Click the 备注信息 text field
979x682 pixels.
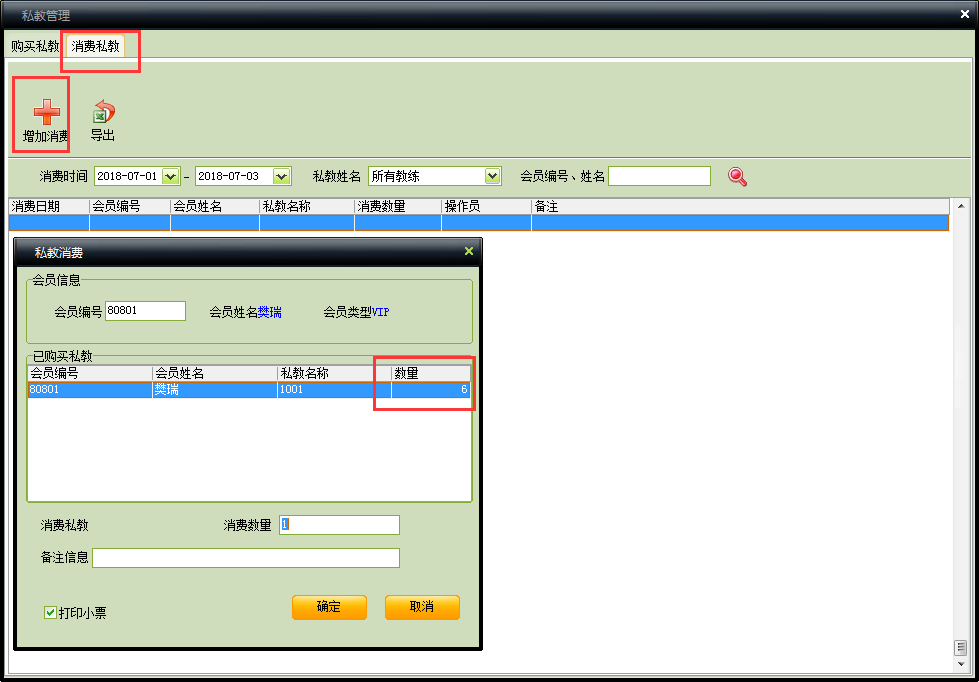pyautogui.click(x=245, y=558)
